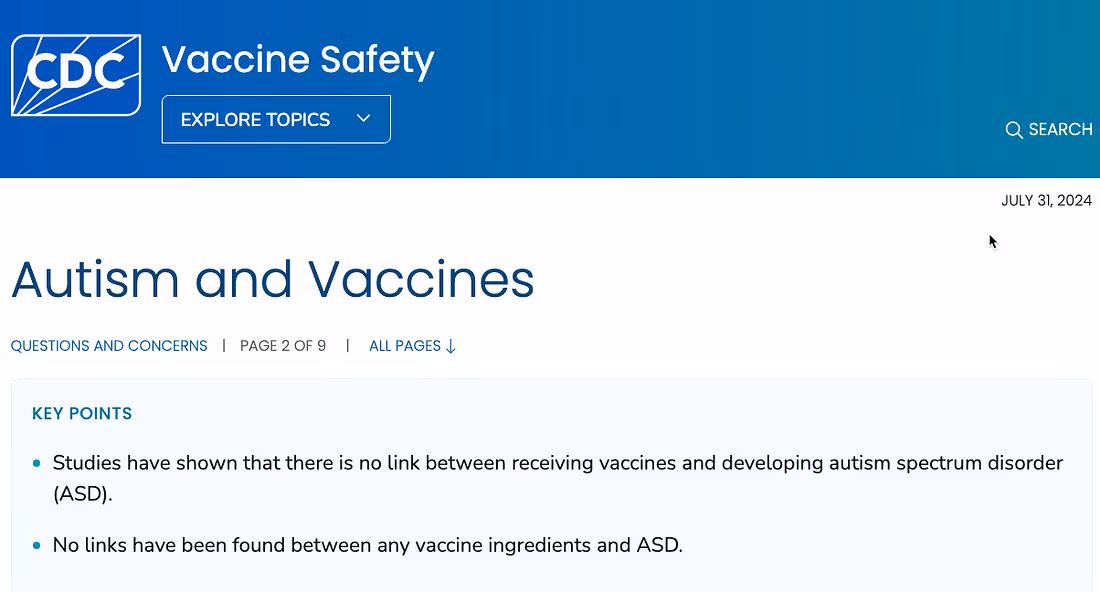Click the key point about vaccine ingredients
The width and height of the screenshot is (1100, 592).
point(367,546)
